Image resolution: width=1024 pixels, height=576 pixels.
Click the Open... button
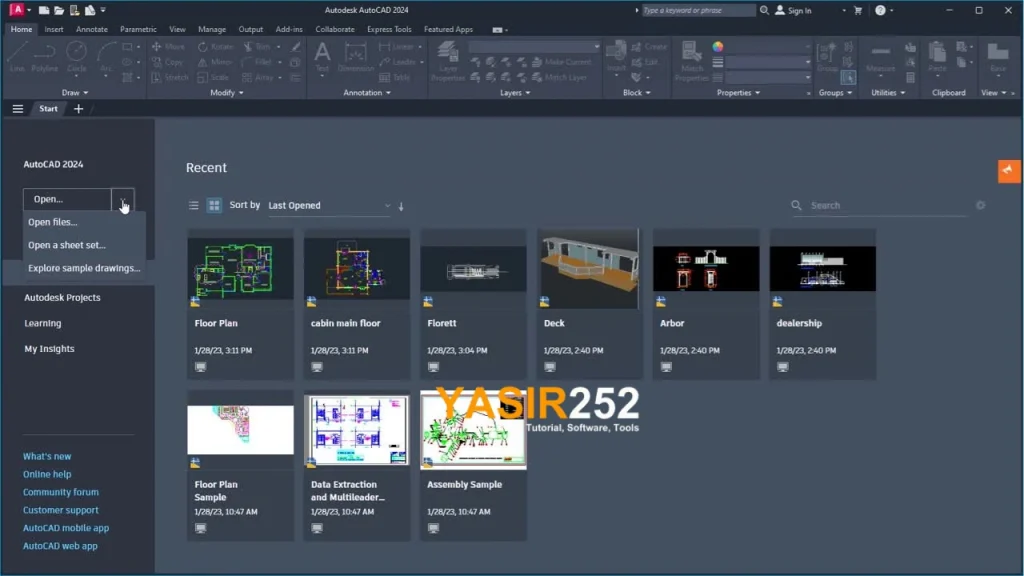(67, 199)
